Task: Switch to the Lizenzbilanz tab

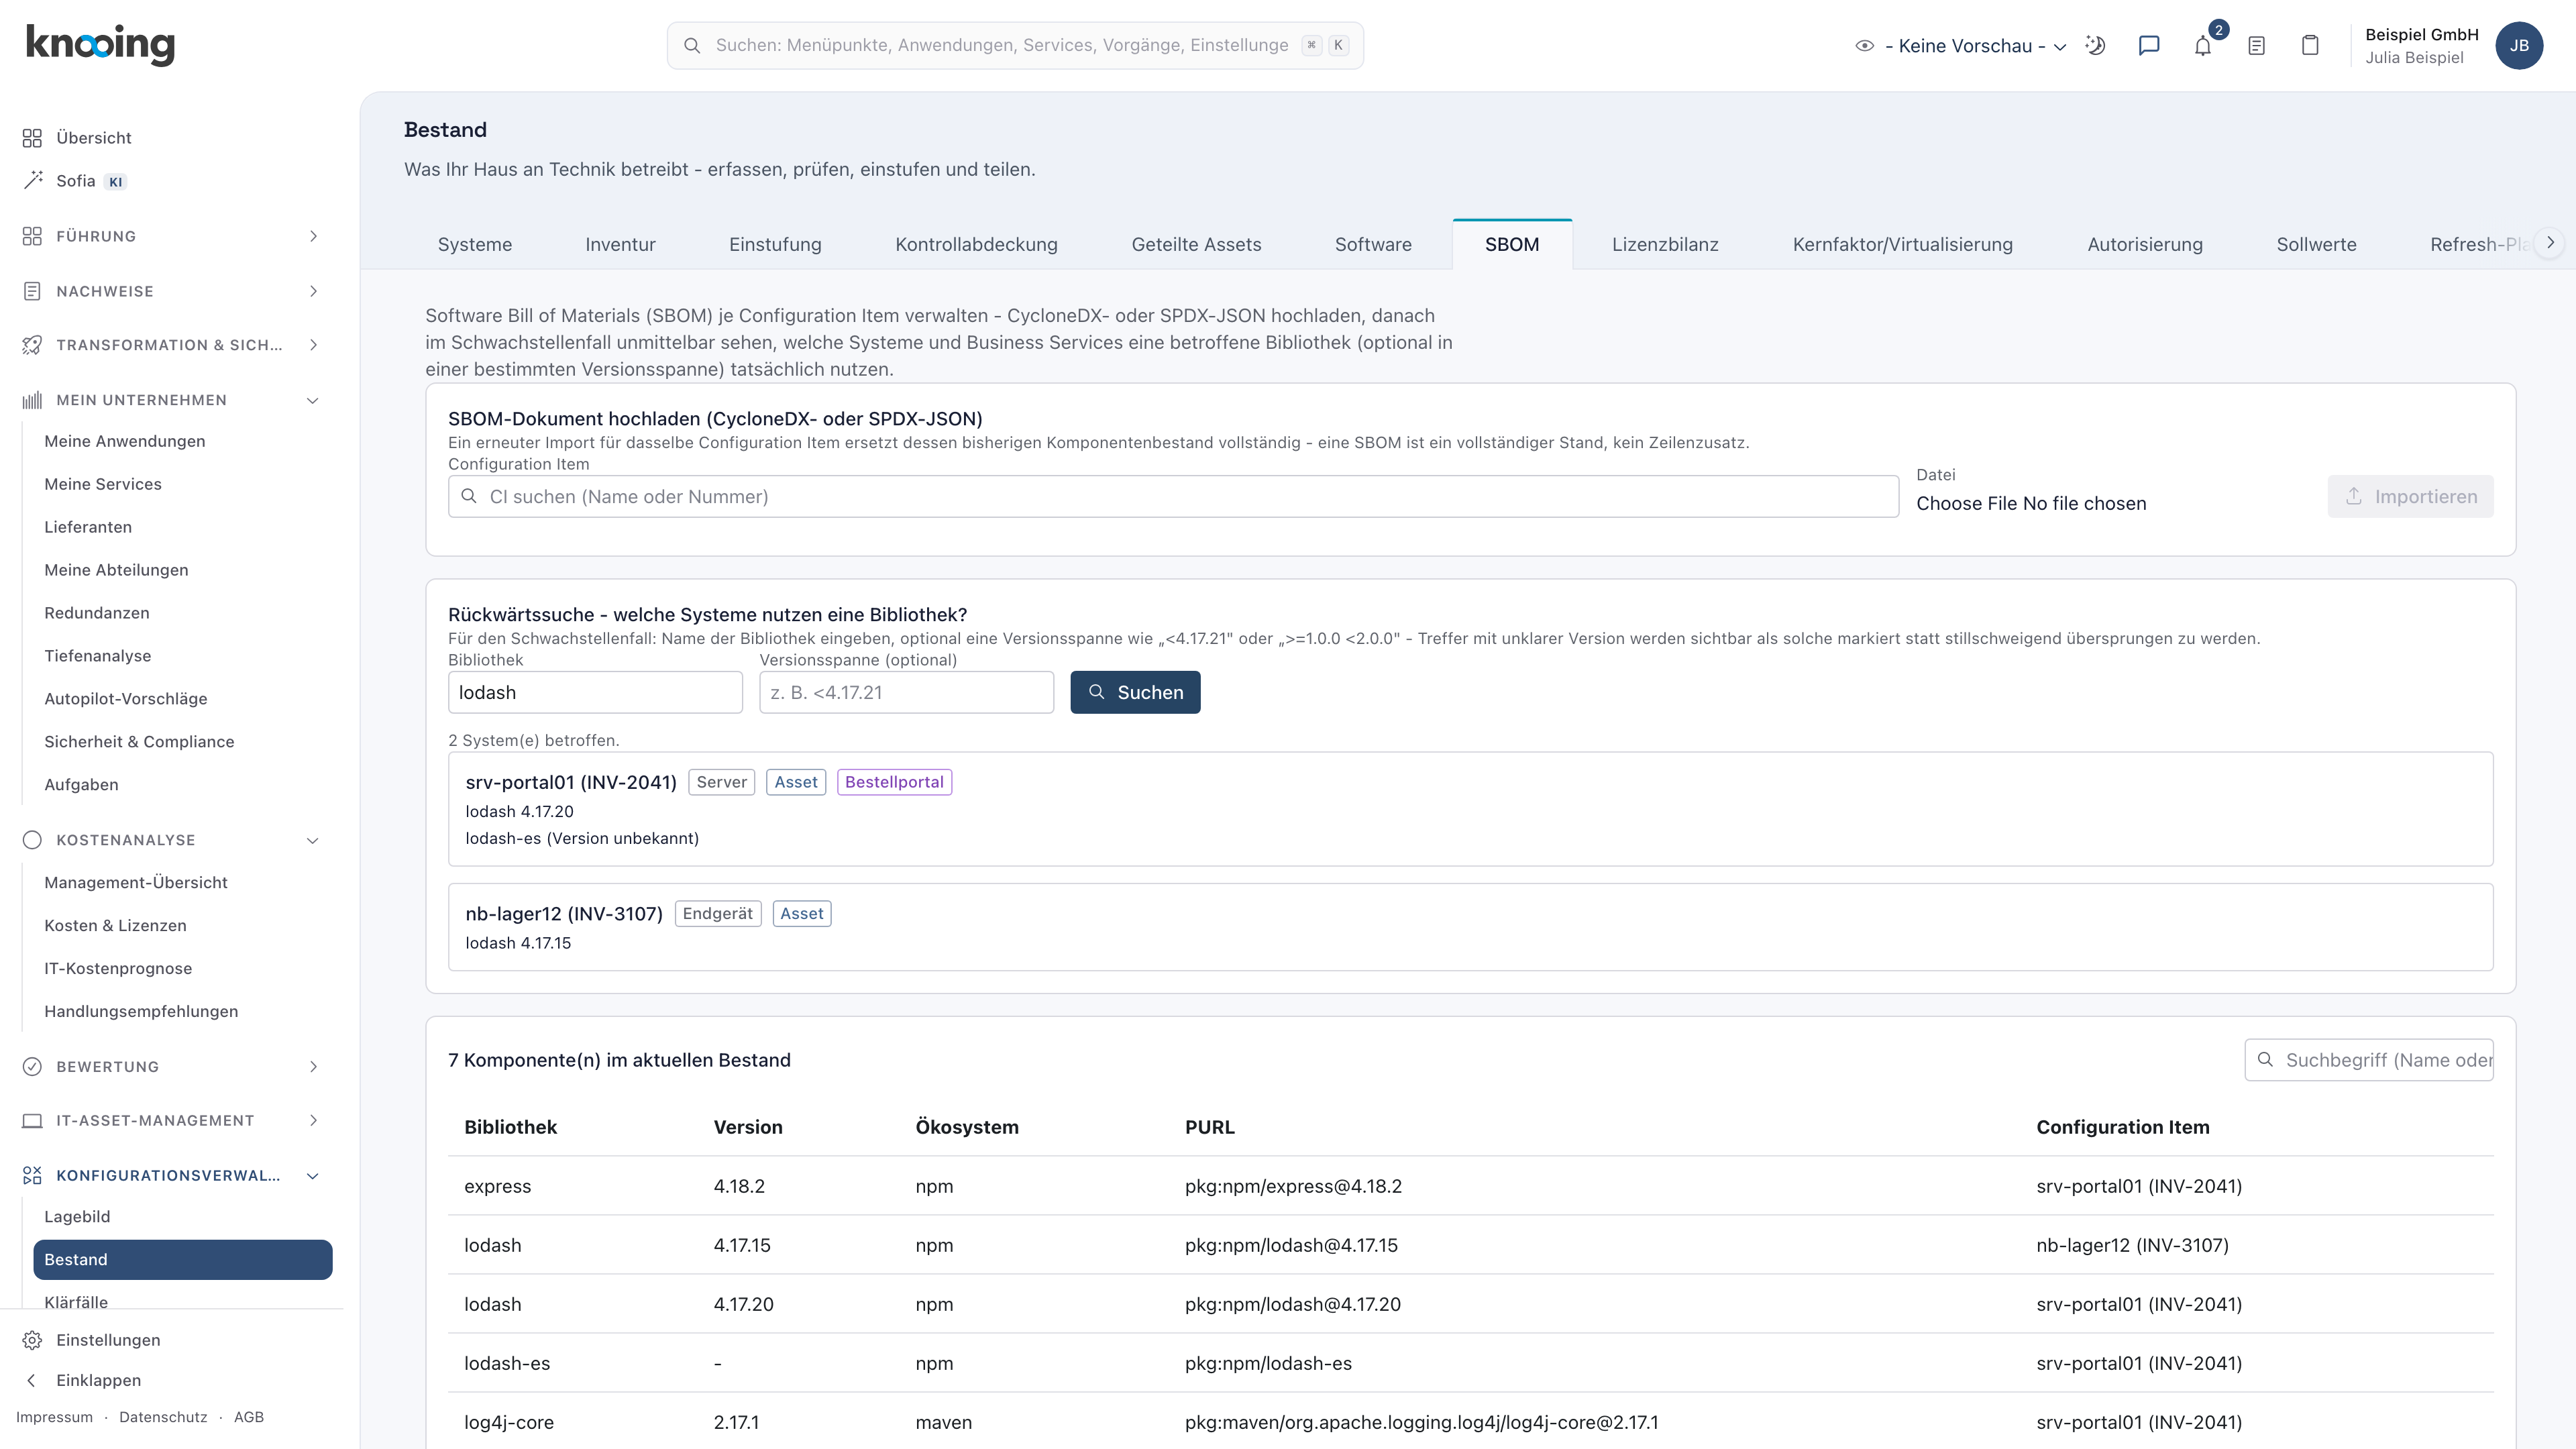Action: pyautogui.click(x=1665, y=244)
